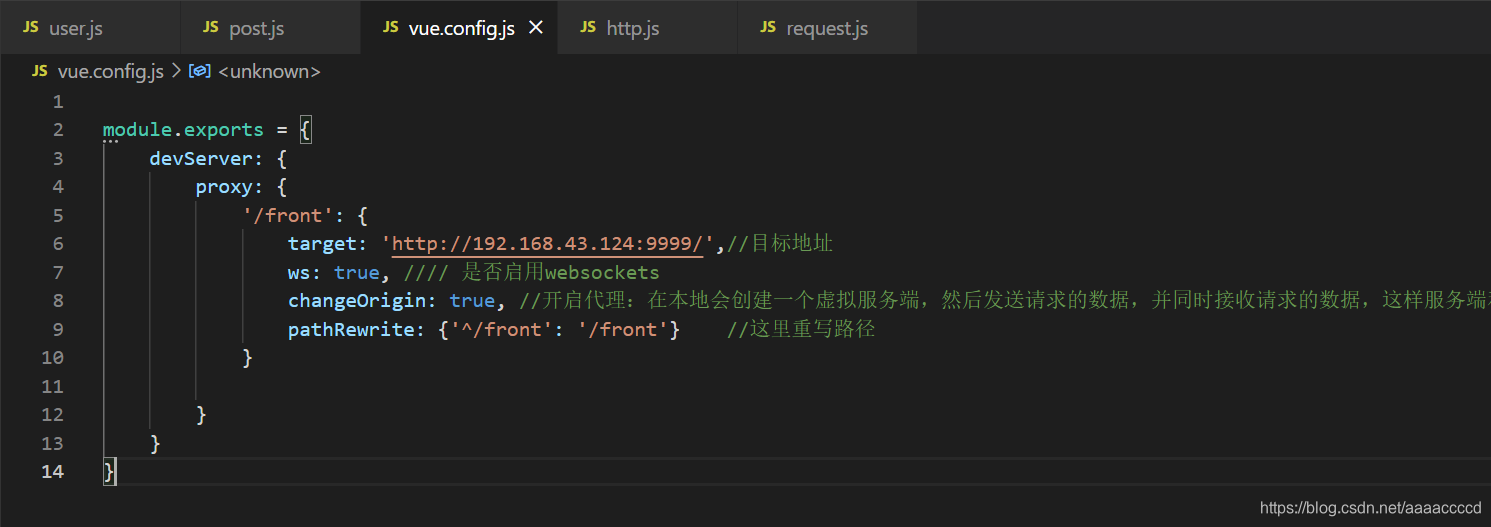Click the JS file icon in breadcrumb

coord(40,71)
